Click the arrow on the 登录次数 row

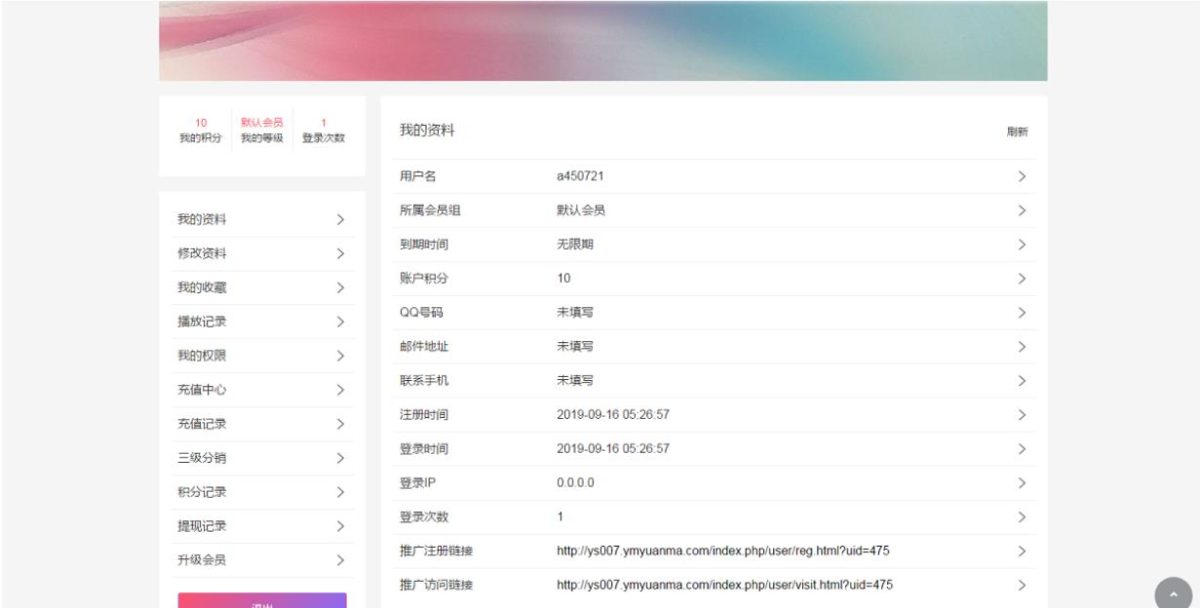(1022, 516)
